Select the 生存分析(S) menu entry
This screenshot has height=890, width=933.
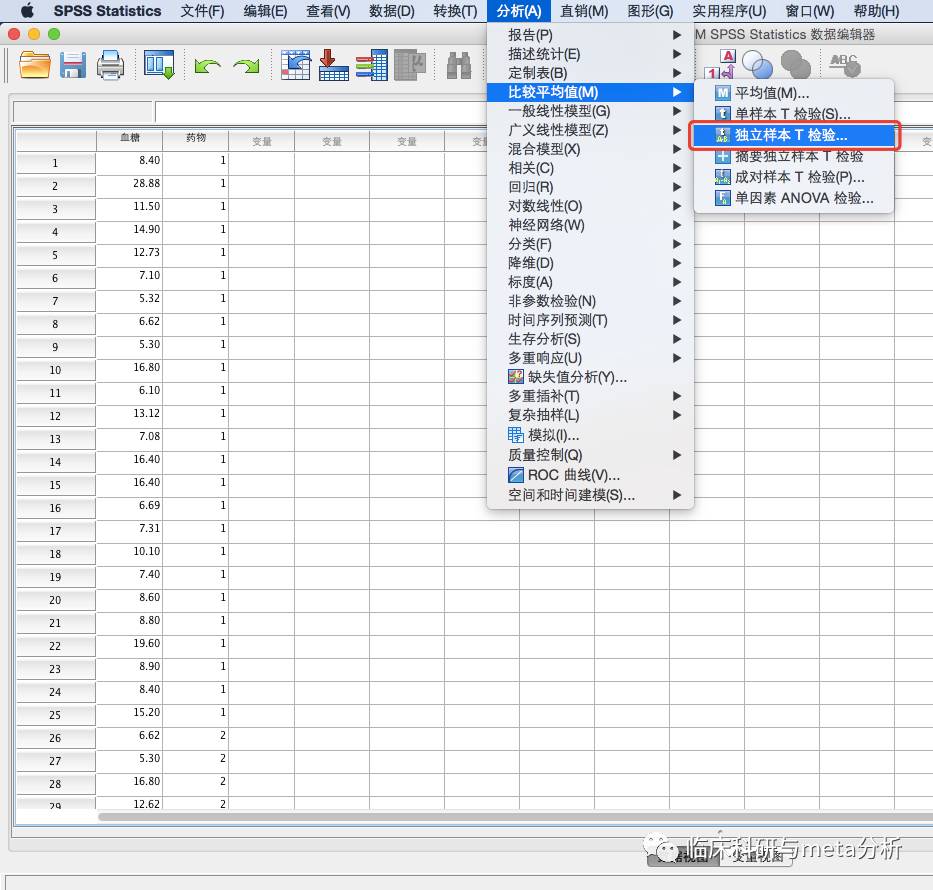point(590,339)
